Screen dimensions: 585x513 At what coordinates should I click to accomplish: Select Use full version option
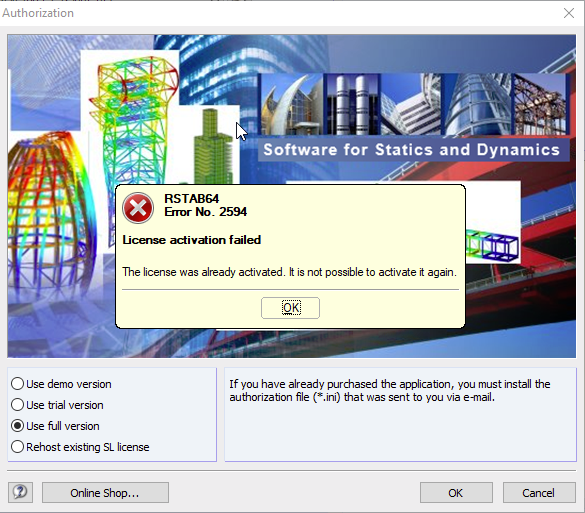pos(56,426)
